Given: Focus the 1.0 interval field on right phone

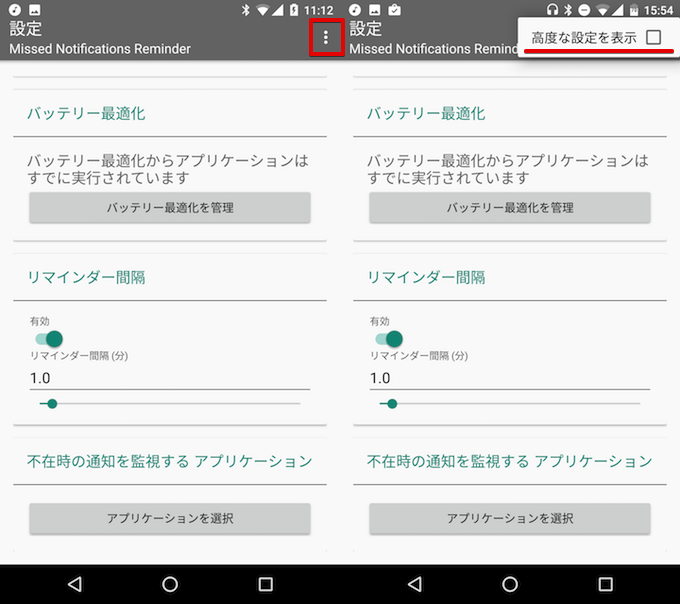Looking at the screenshot, I should 510,378.
